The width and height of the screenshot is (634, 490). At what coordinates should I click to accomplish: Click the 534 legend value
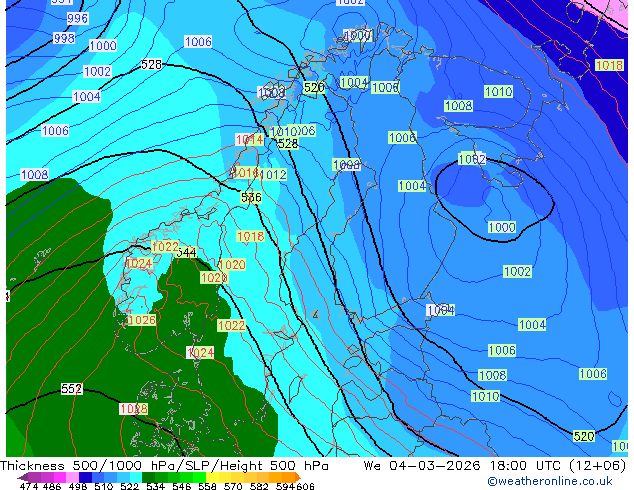(x=156, y=486)
